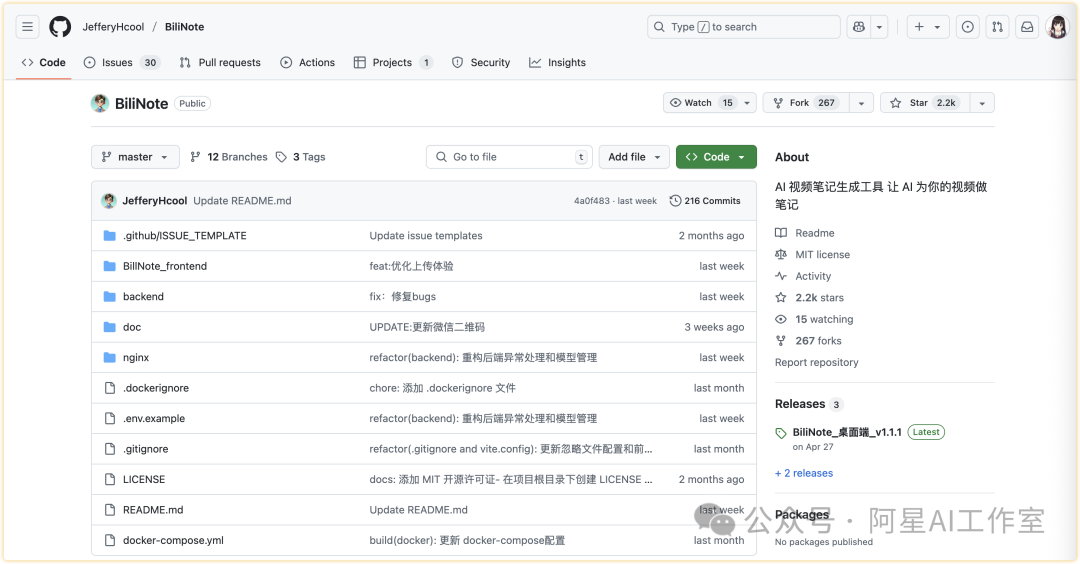Open the Readme link in About
The height and width of the screenshot is (564, 1080).
click(804, 233)
